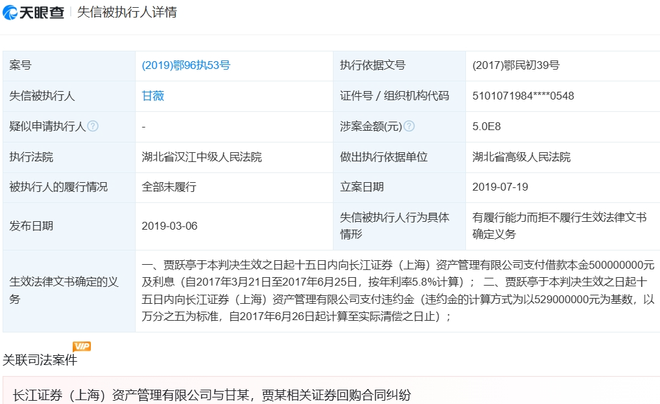Click the court name 湖北省汉江中级人民法院

tap(201, 157)
